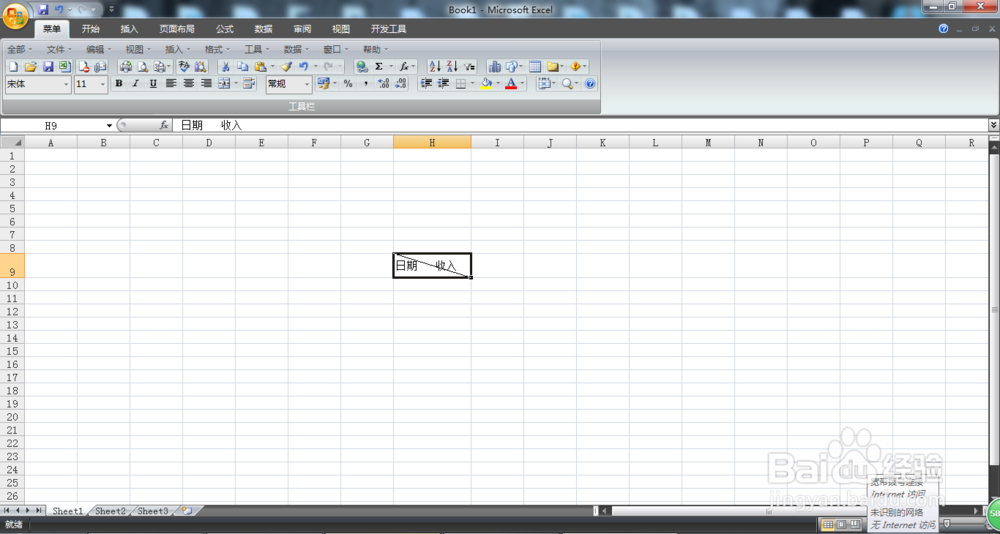Increase decimal places
This screenshot has width=1000, height=534.
coord(383,84)
